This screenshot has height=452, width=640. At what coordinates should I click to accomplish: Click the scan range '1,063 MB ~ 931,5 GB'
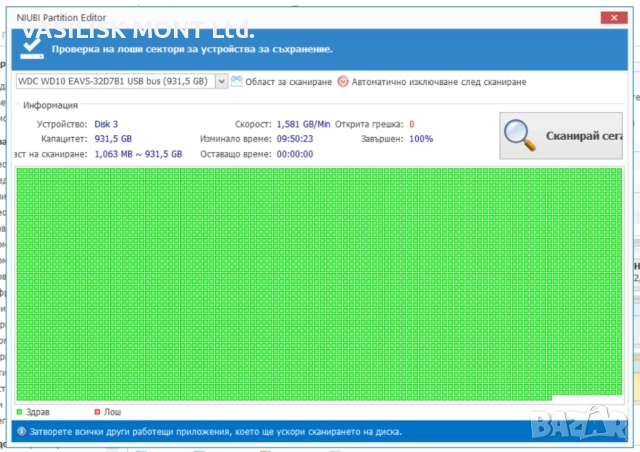[138, 154]
